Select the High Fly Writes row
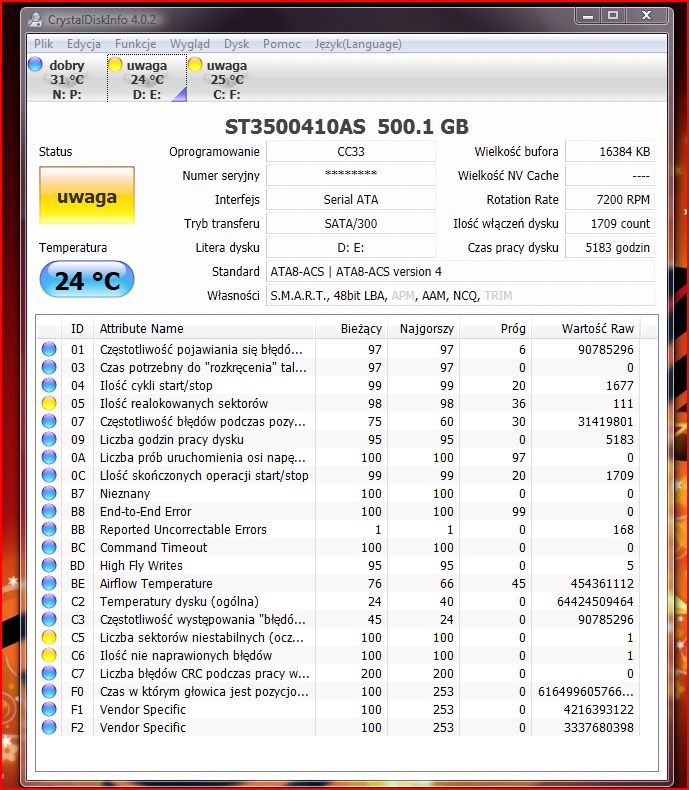Screen dimensions: 689x790 [338, 565]
